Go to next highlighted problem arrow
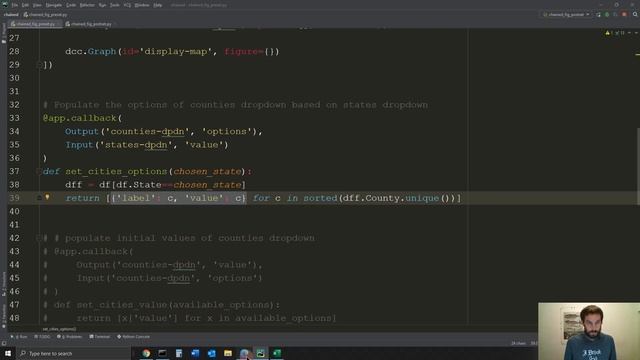640x360 pixels. [636, 33]
